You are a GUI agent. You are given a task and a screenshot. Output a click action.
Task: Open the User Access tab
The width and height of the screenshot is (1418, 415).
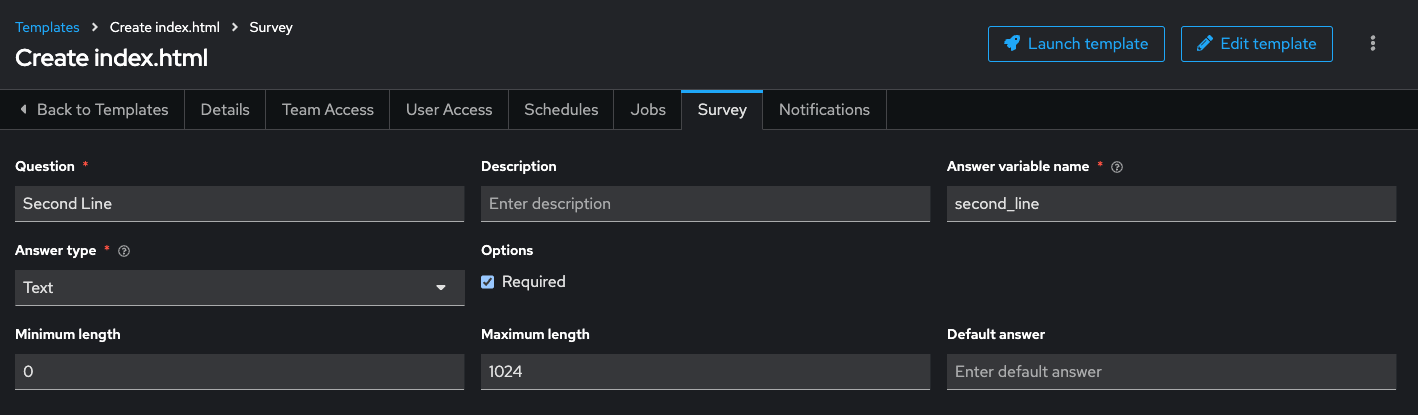449,110
